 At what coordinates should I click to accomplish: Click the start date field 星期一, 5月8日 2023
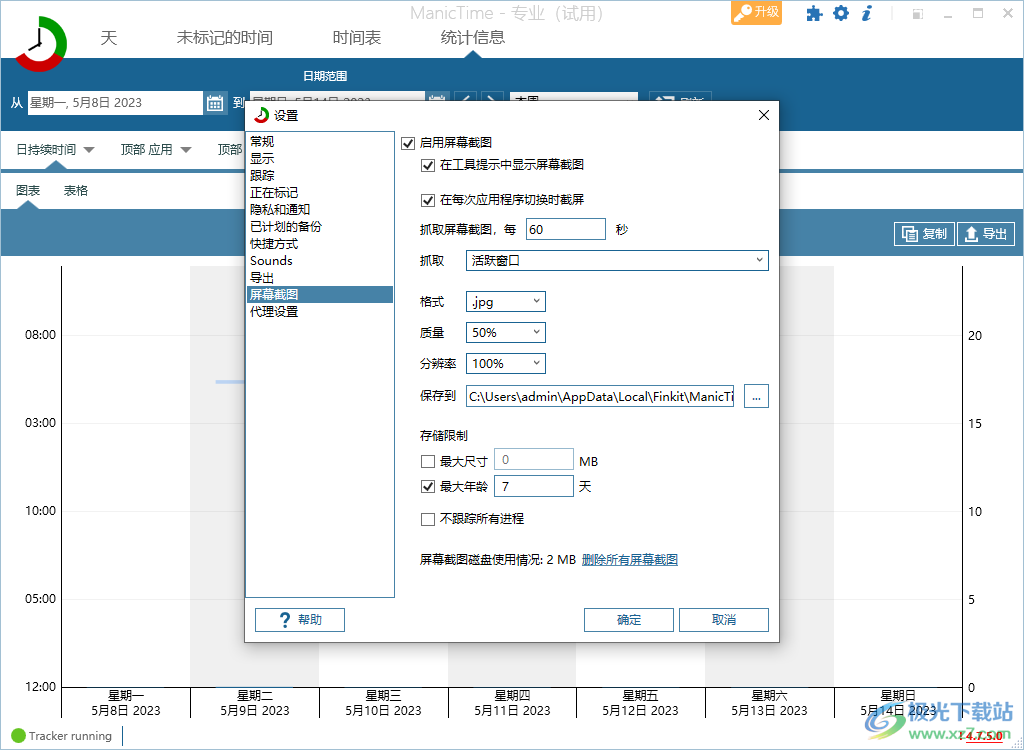(115, 103)
